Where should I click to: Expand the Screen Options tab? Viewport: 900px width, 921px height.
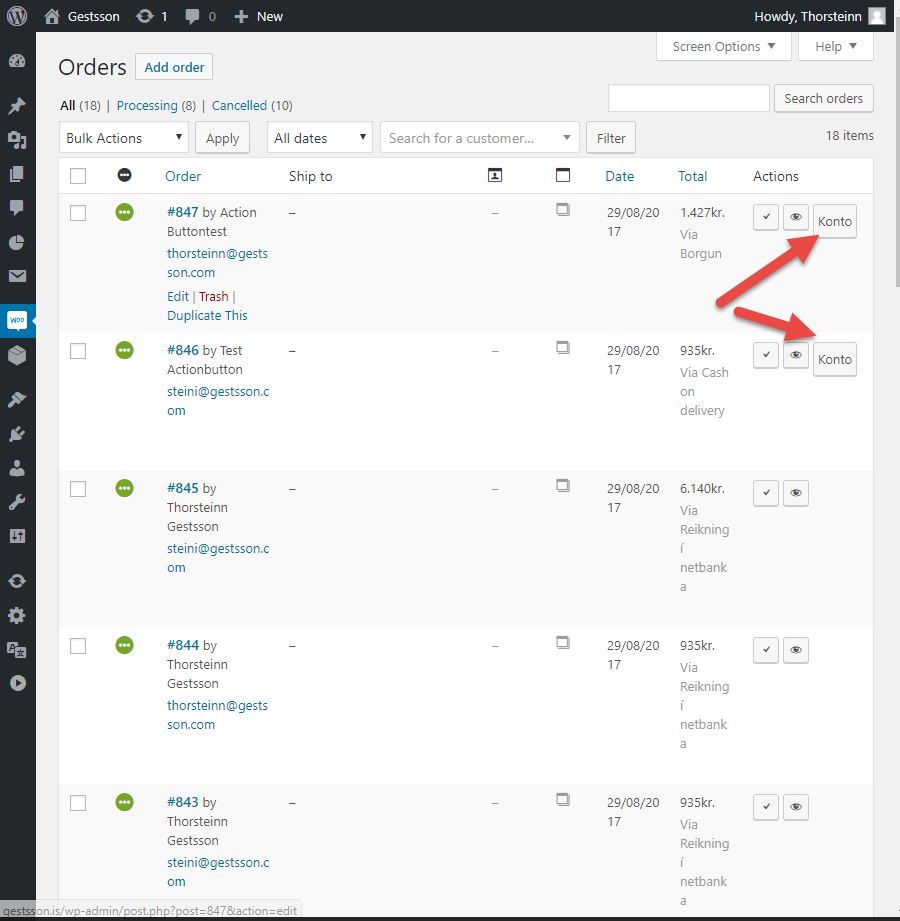point(723,46)
